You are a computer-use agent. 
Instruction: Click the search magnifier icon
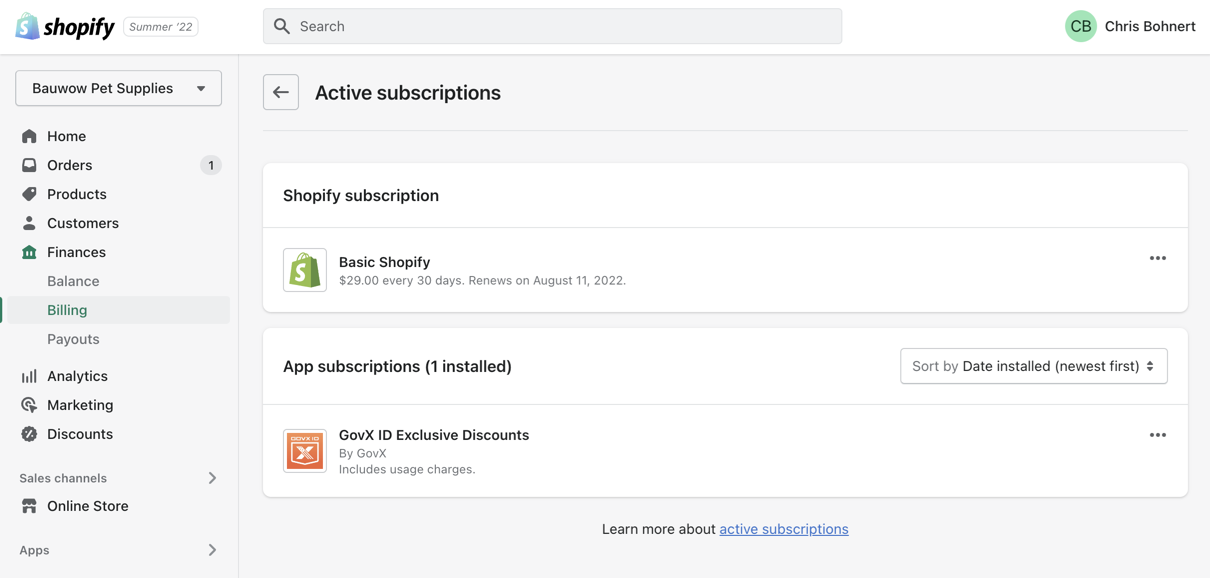[282, 26]
